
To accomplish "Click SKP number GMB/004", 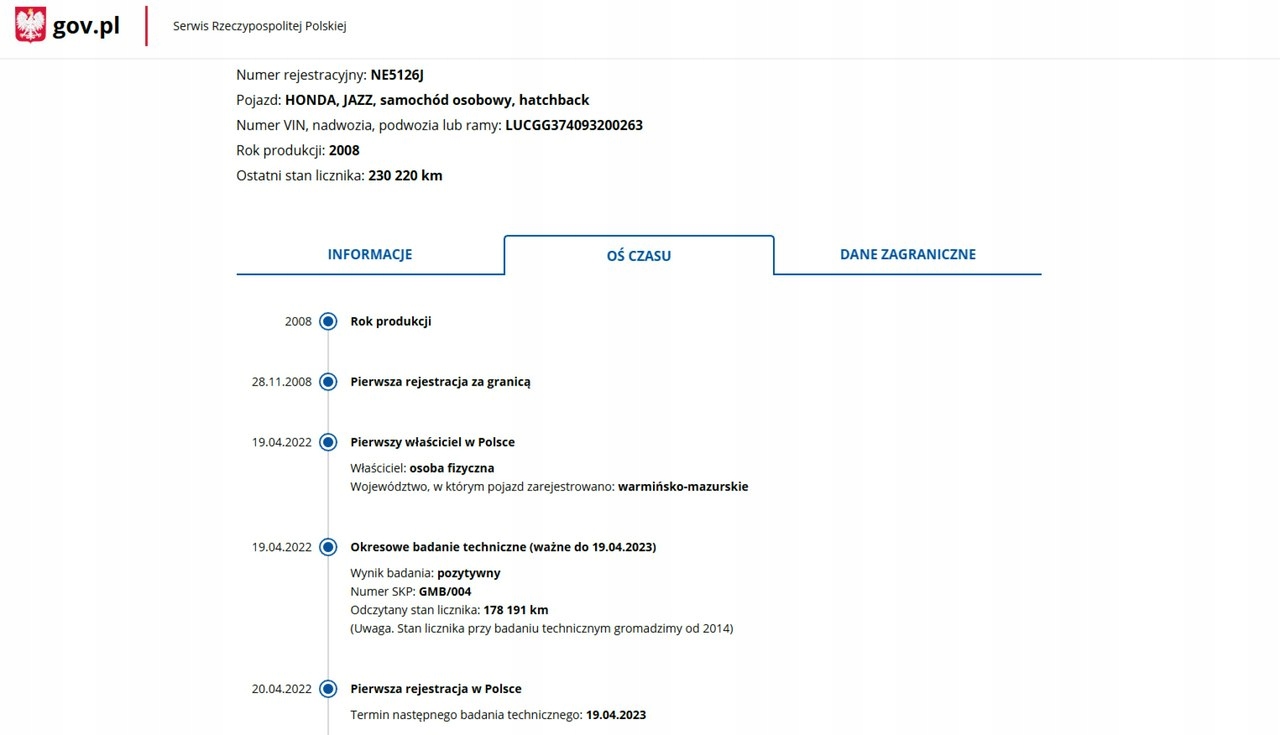I will point(445,591).
